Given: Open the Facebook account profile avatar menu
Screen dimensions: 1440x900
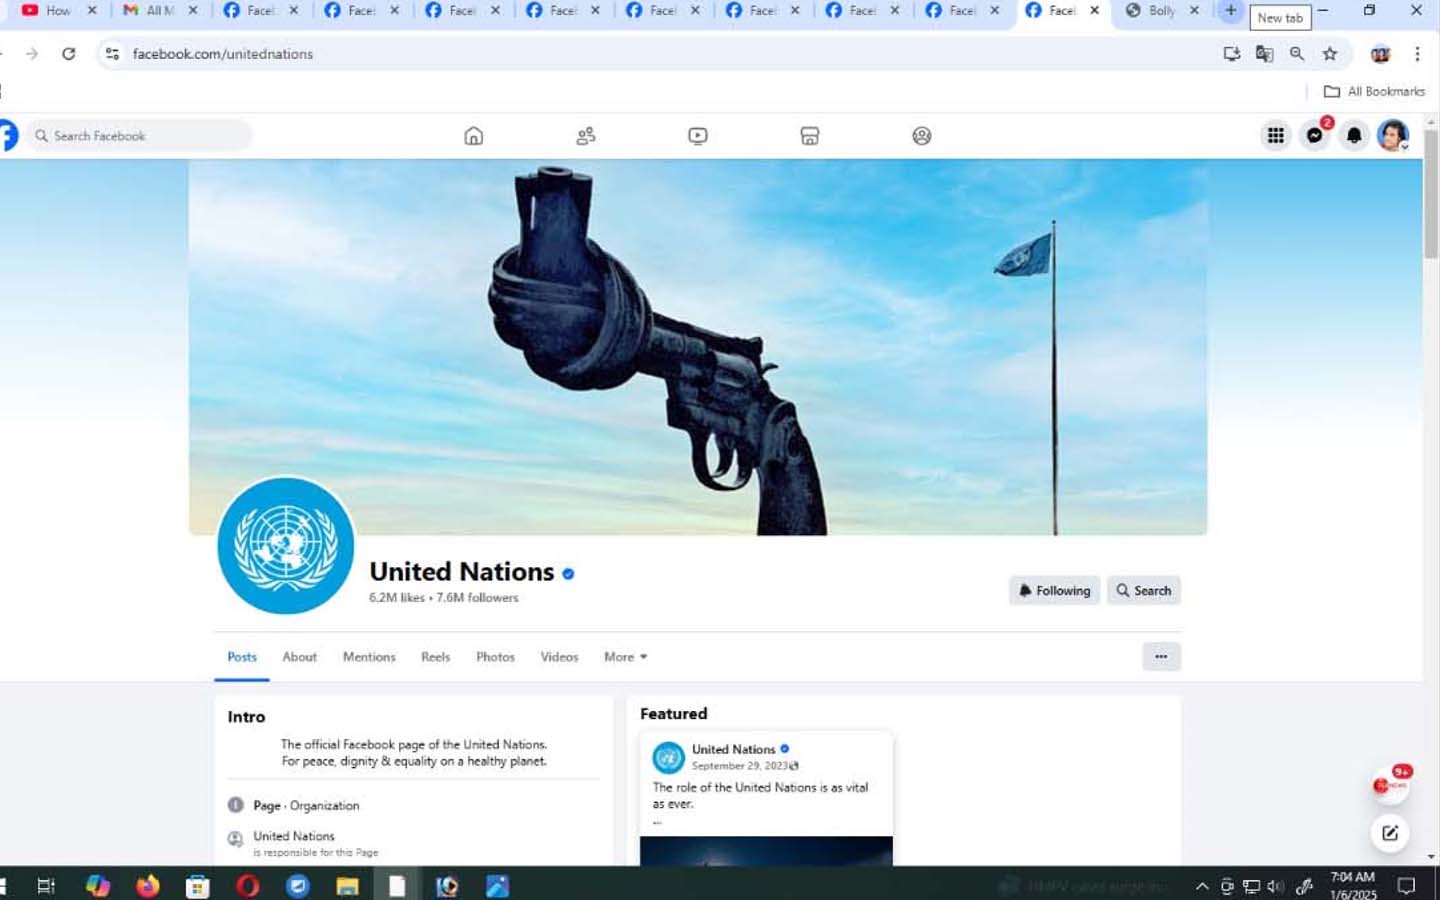Looking at the screenshot, I should click(x=1393, y=135).
